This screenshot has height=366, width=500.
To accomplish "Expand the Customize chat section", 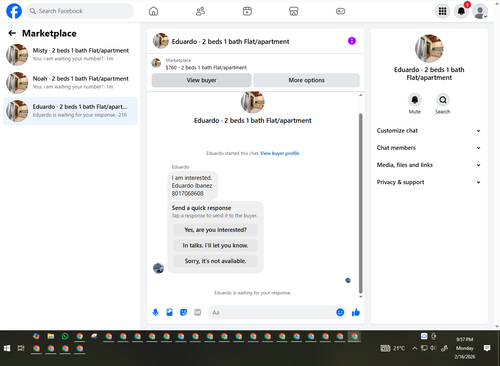I will tap(429, 131).
